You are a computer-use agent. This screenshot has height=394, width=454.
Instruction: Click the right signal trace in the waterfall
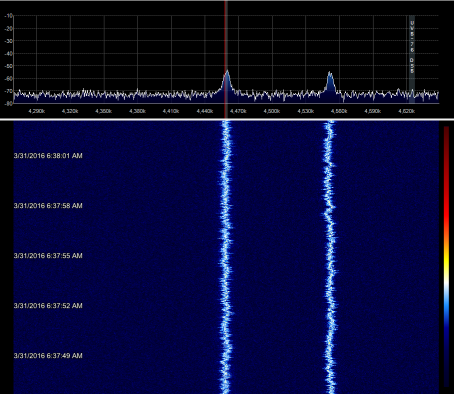click(x=330, y=257)
